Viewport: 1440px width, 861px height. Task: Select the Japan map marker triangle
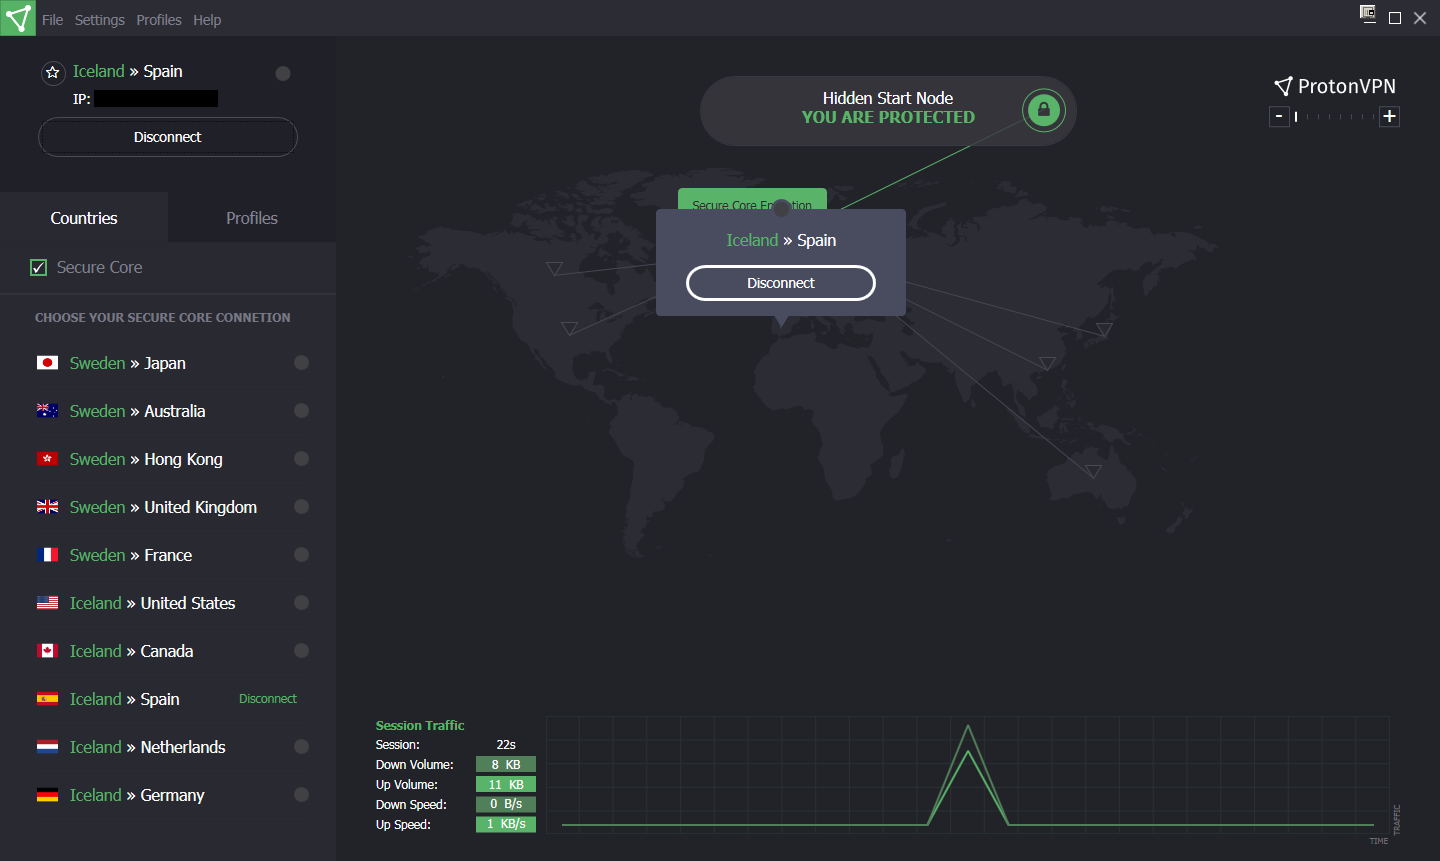click(x=1104, y=328)
